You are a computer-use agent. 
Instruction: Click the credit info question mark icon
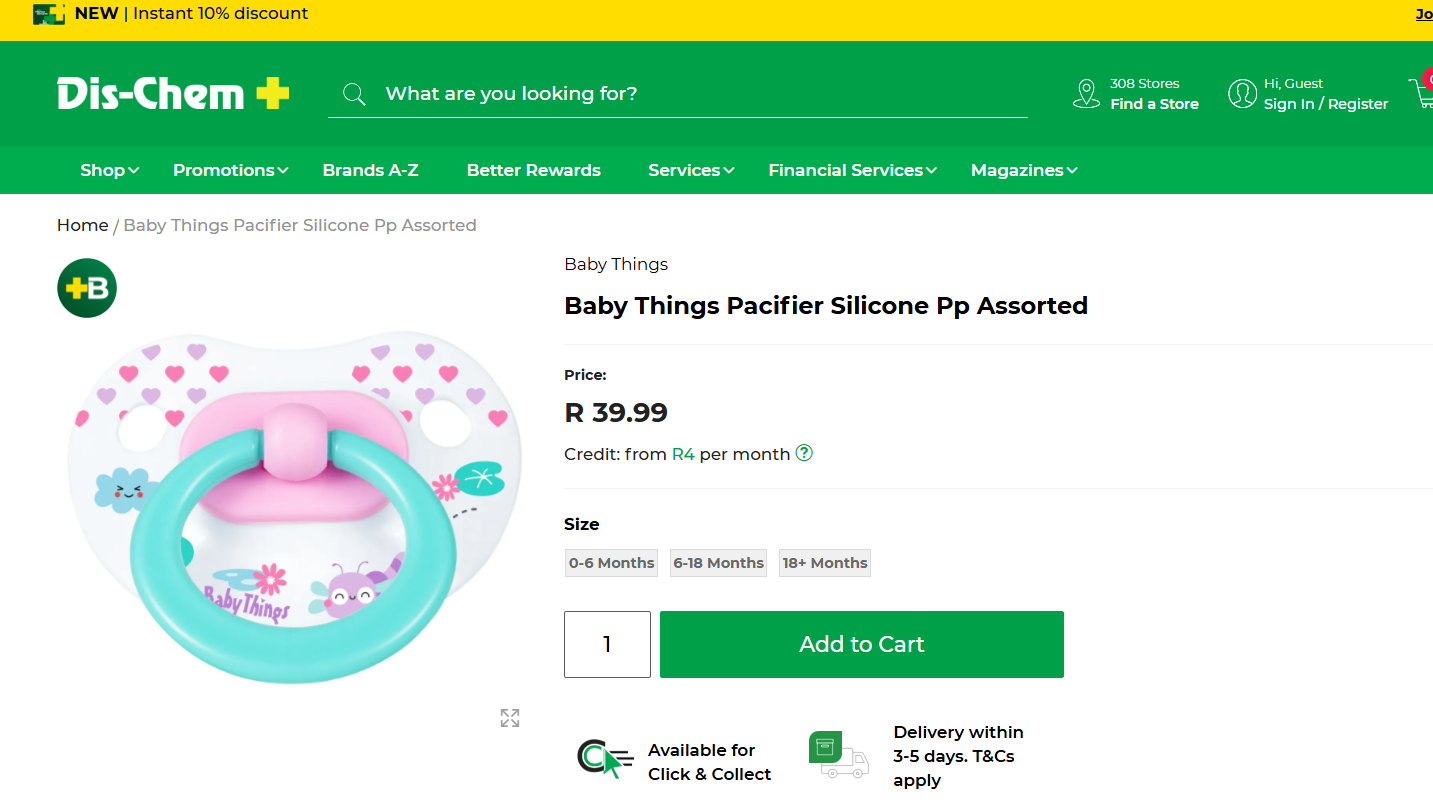click(804, 453)
